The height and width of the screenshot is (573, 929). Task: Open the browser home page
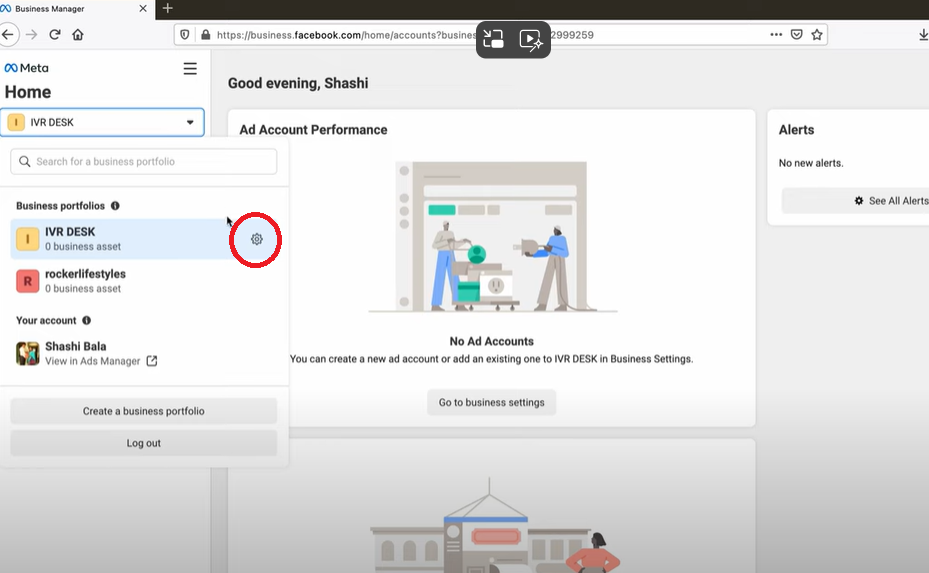click(78, 35)
